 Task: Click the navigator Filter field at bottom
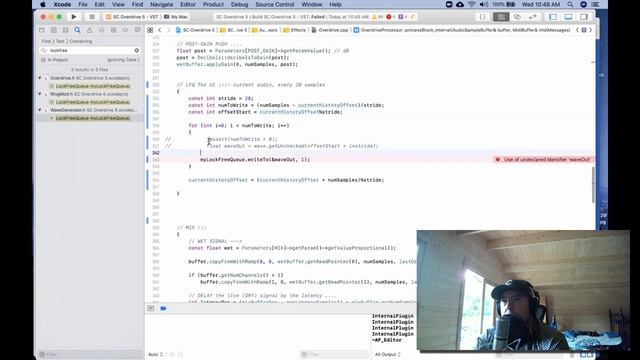[x=90, y=354]
